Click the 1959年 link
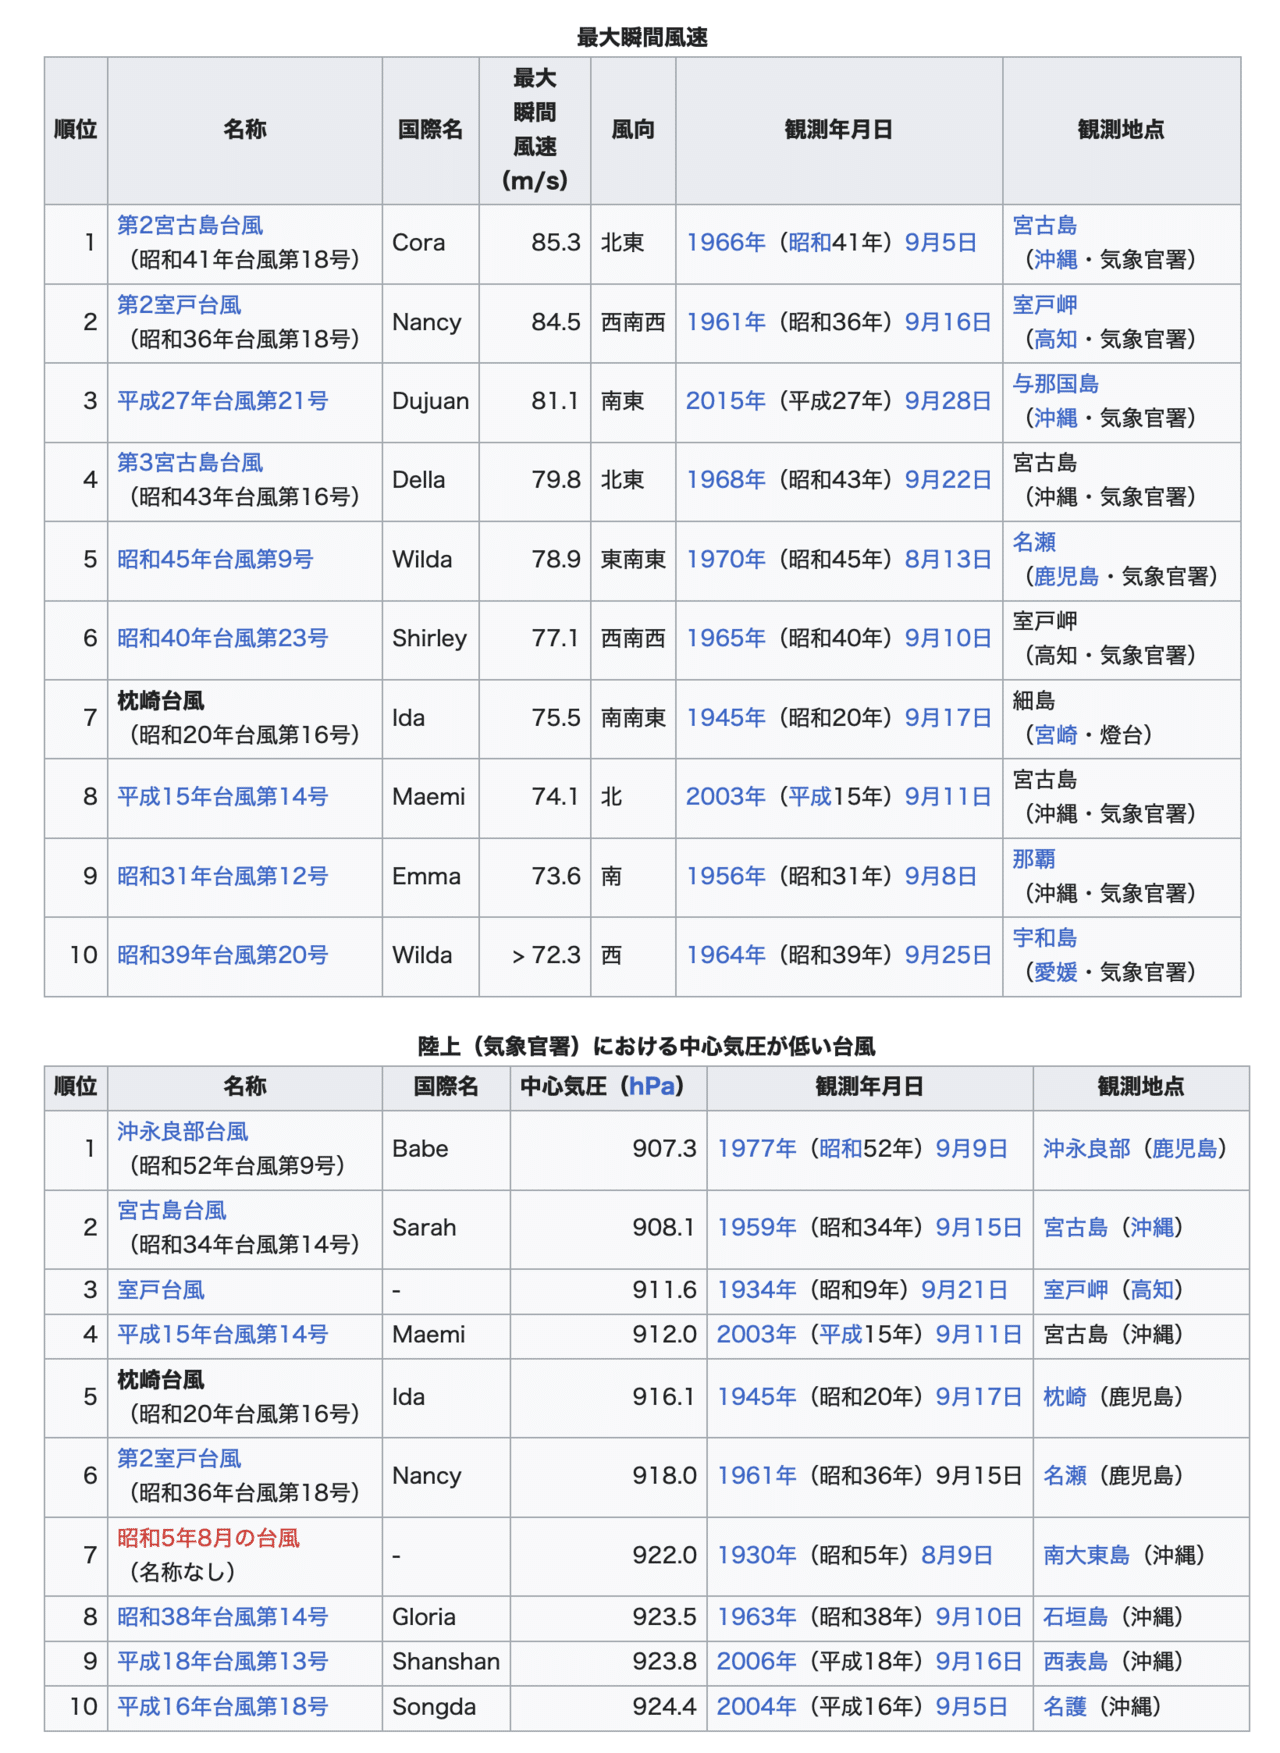The width and height of the screenshot is (1280, 1753). click(x=757, y=1228)
